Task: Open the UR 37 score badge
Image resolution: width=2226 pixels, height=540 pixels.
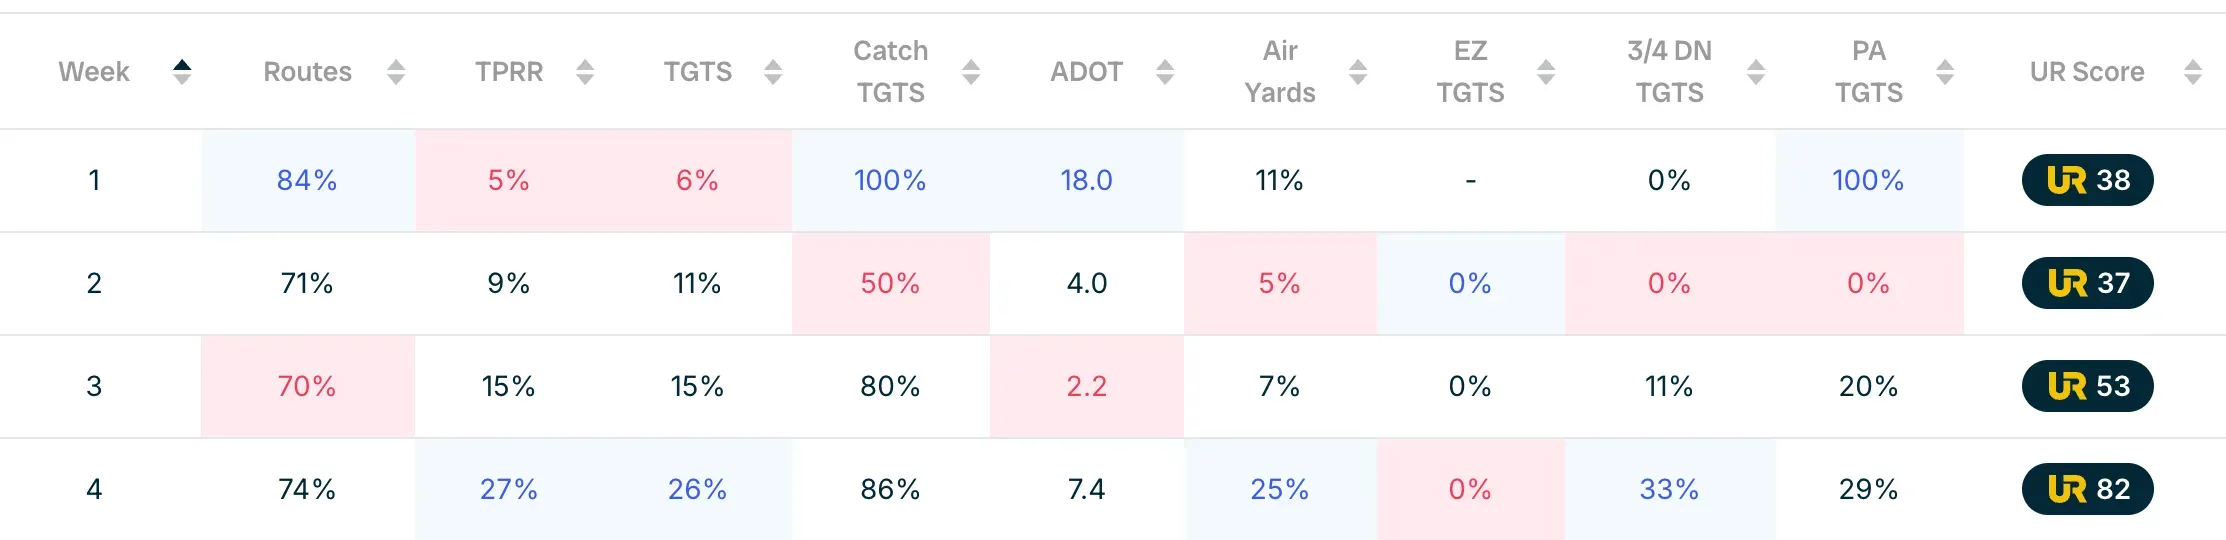Action: 2087,283
